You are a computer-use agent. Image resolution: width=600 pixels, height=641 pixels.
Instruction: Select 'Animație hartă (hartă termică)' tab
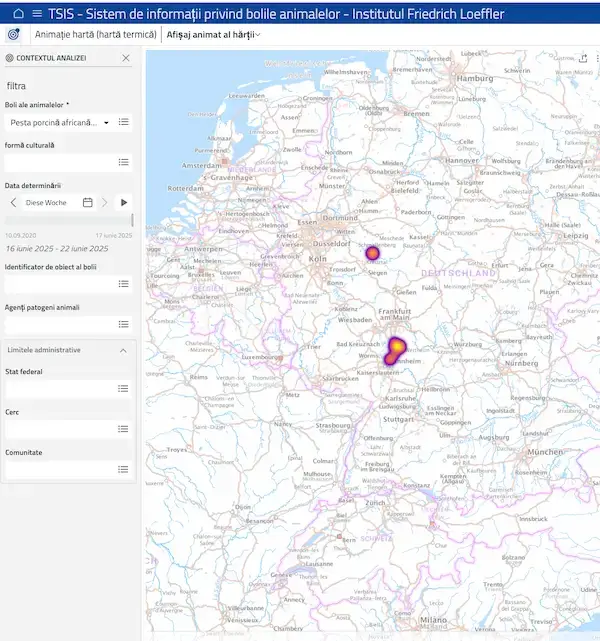[x=96, y=35]
